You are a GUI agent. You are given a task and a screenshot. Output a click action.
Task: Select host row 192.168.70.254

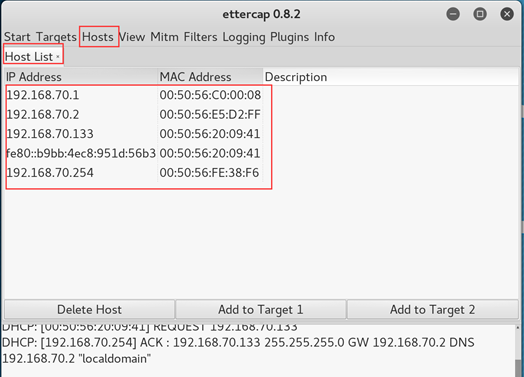(x=261, y=172)
